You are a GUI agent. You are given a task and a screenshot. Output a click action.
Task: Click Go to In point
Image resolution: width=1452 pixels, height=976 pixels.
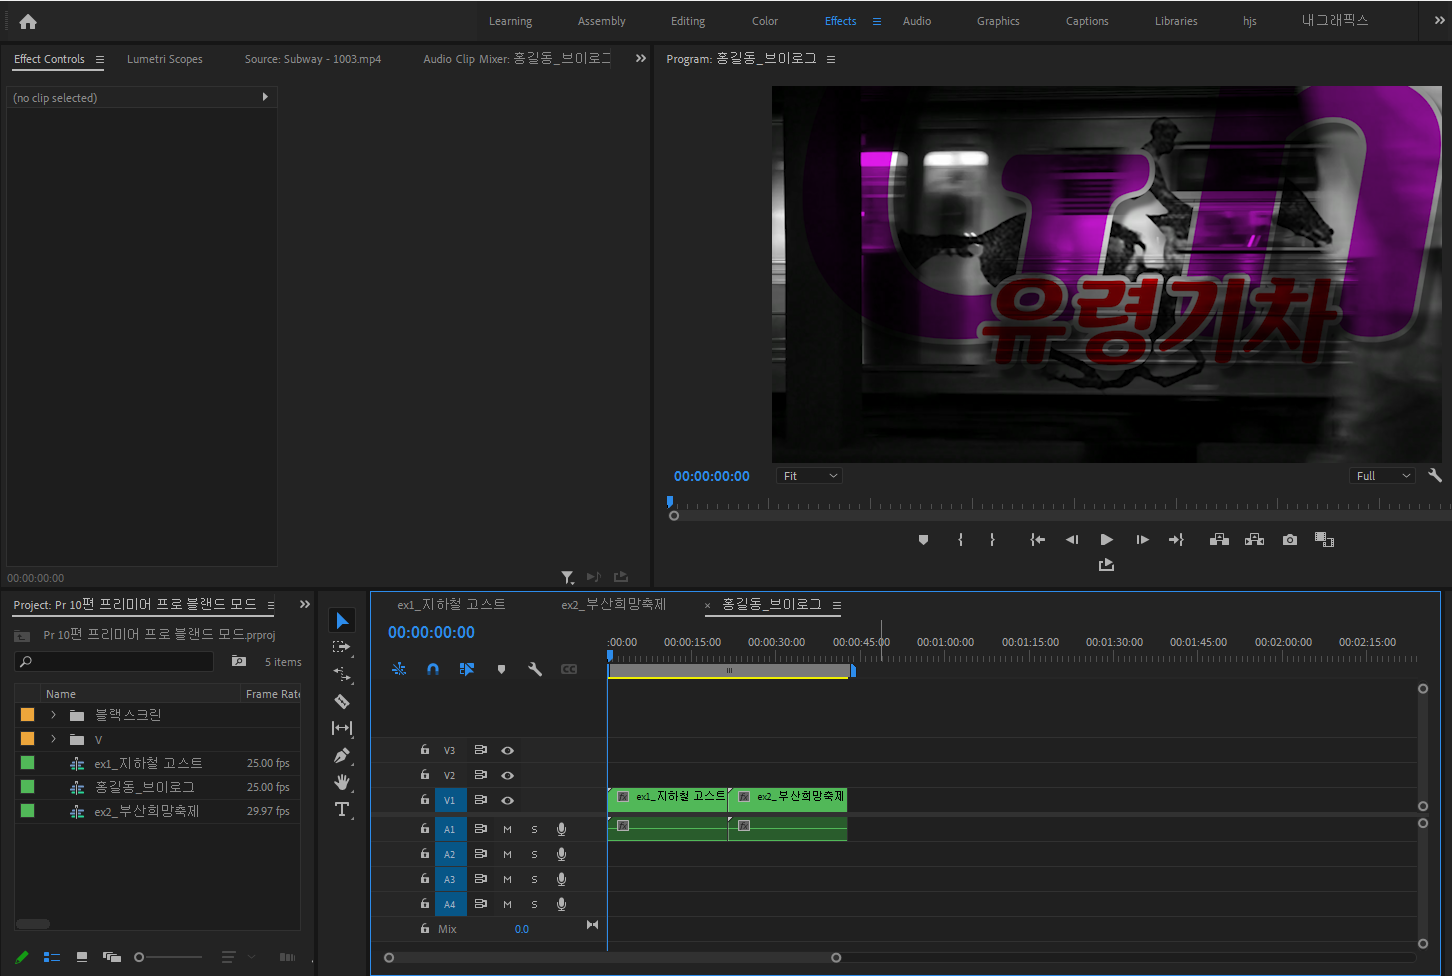pos(1038,540)
